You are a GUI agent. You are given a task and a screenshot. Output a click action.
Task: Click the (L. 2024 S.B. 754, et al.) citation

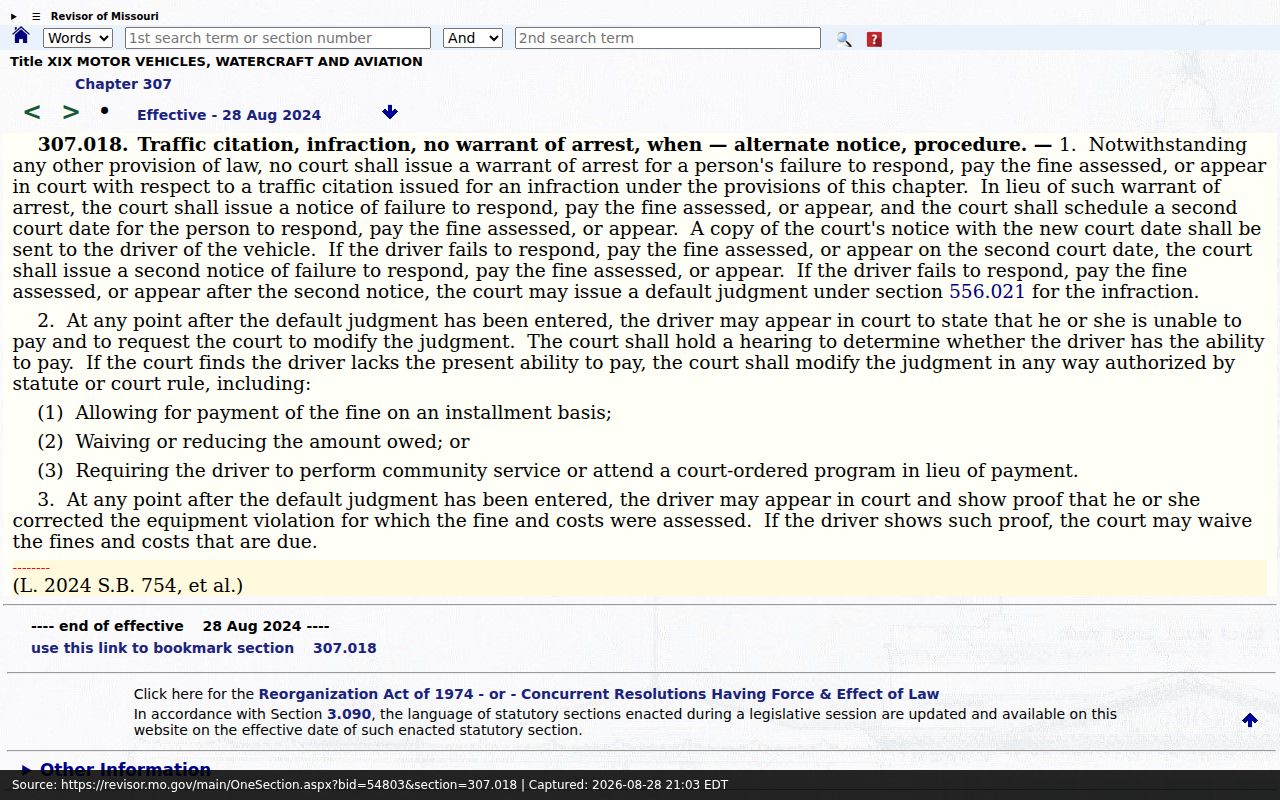coord(128,586)
